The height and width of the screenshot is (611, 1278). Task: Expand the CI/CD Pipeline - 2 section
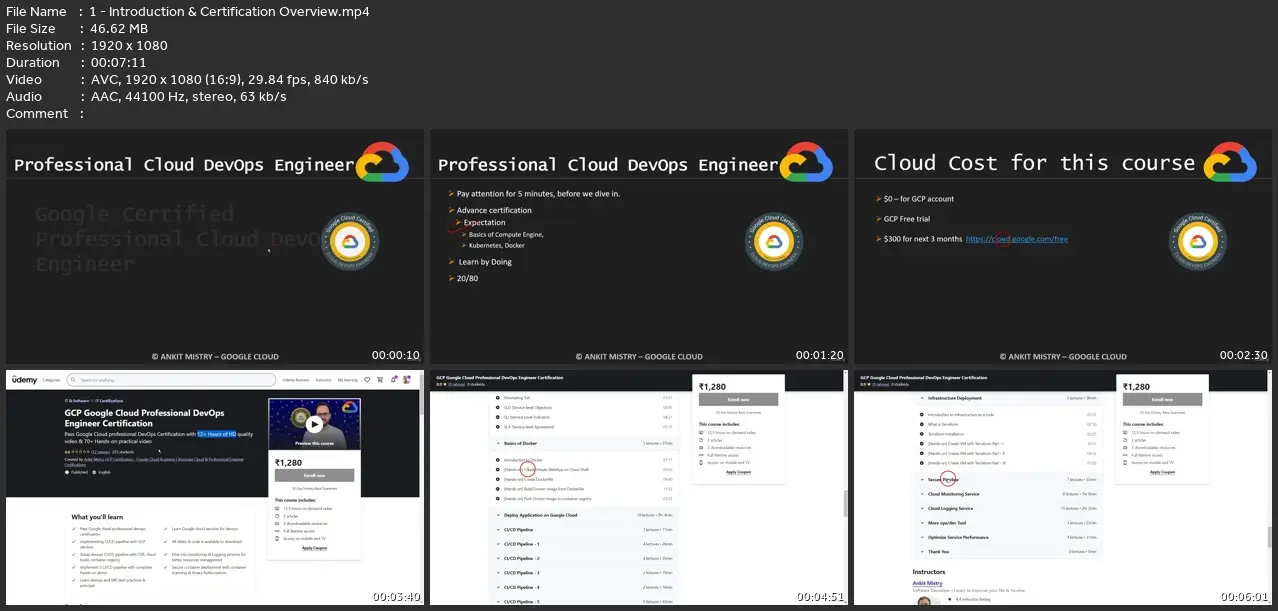click(x=584, y=559)
